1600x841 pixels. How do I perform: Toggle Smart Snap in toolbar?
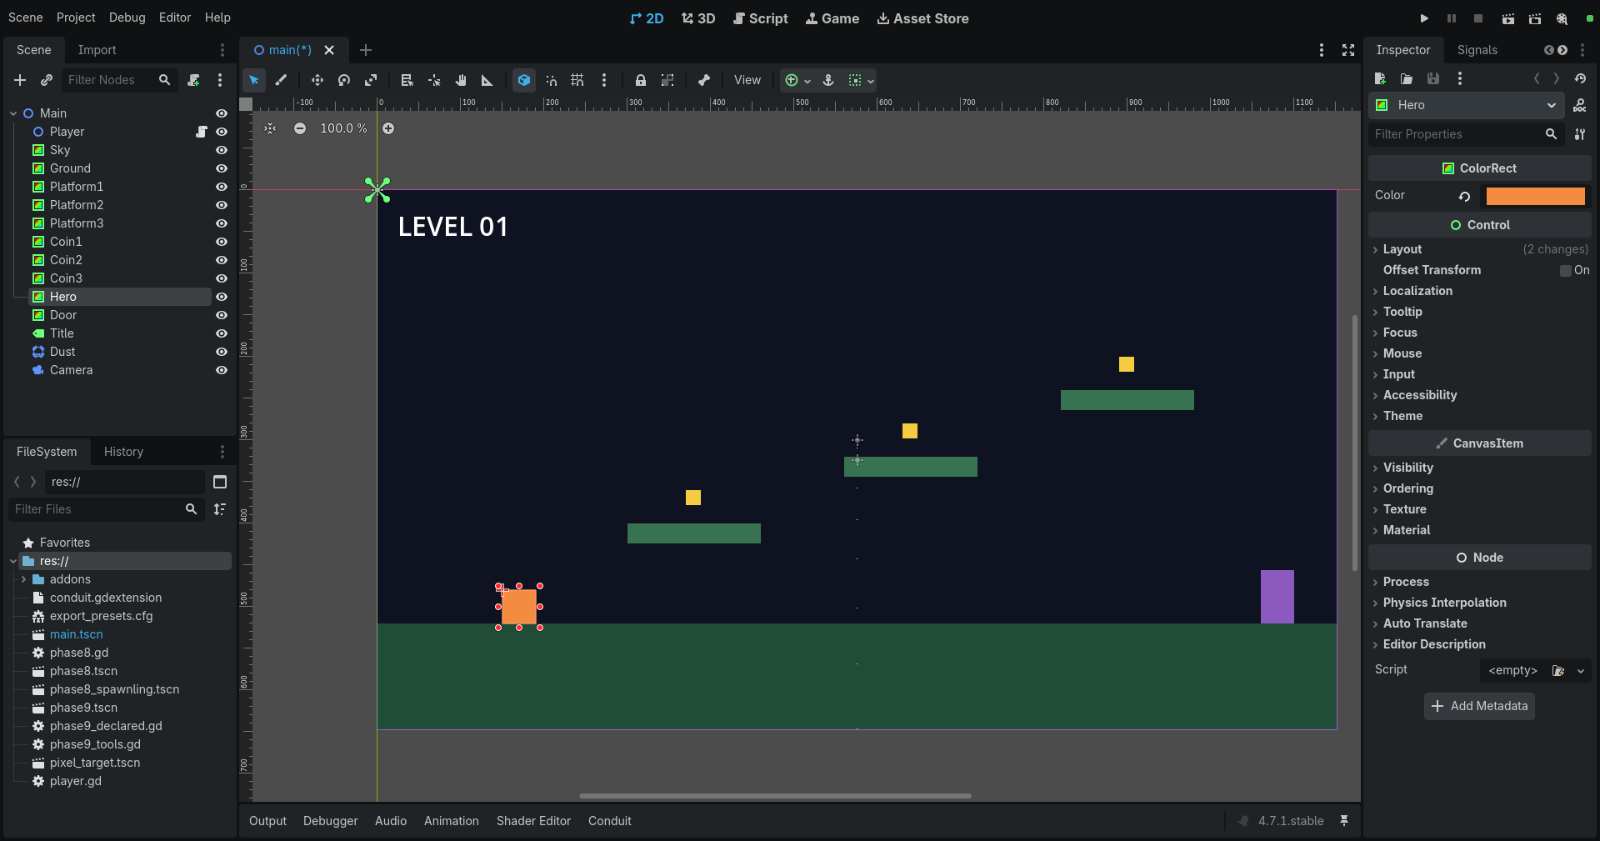[551, 80]
